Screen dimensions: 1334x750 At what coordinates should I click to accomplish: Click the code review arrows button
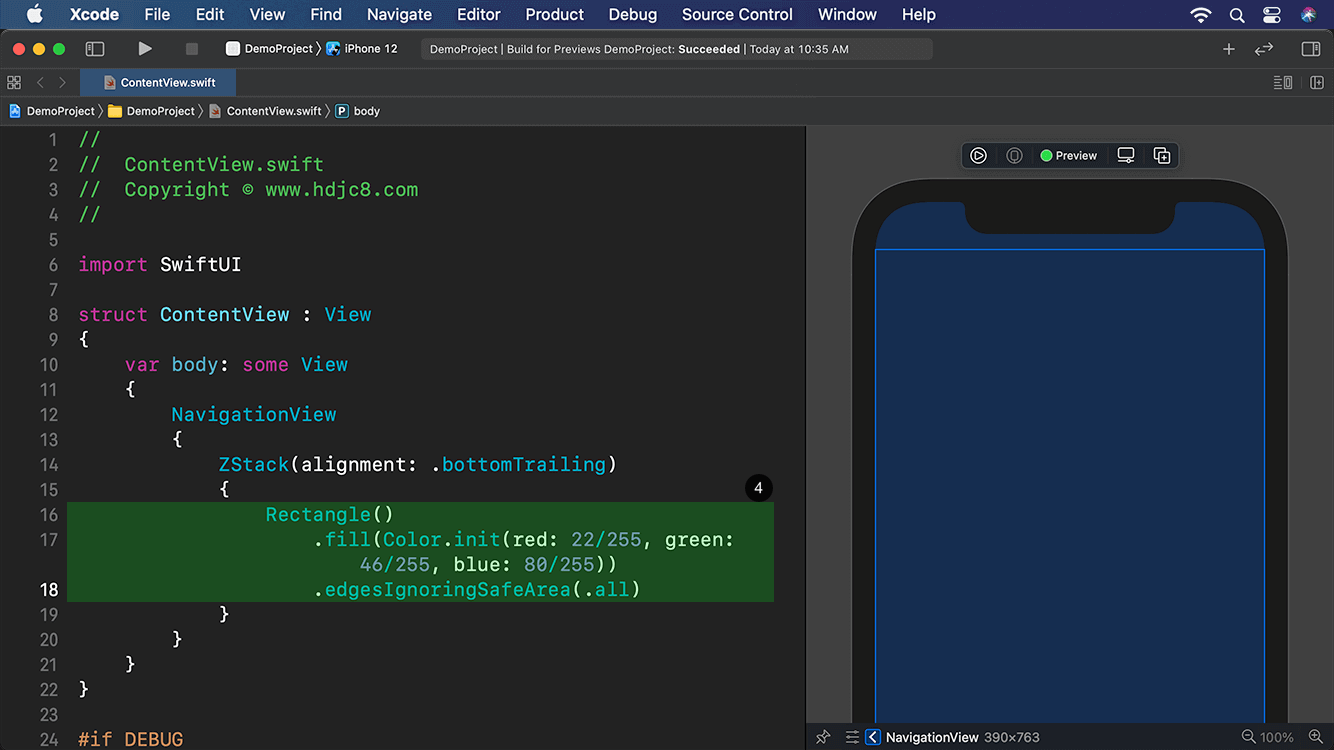tap(1264, 48)
